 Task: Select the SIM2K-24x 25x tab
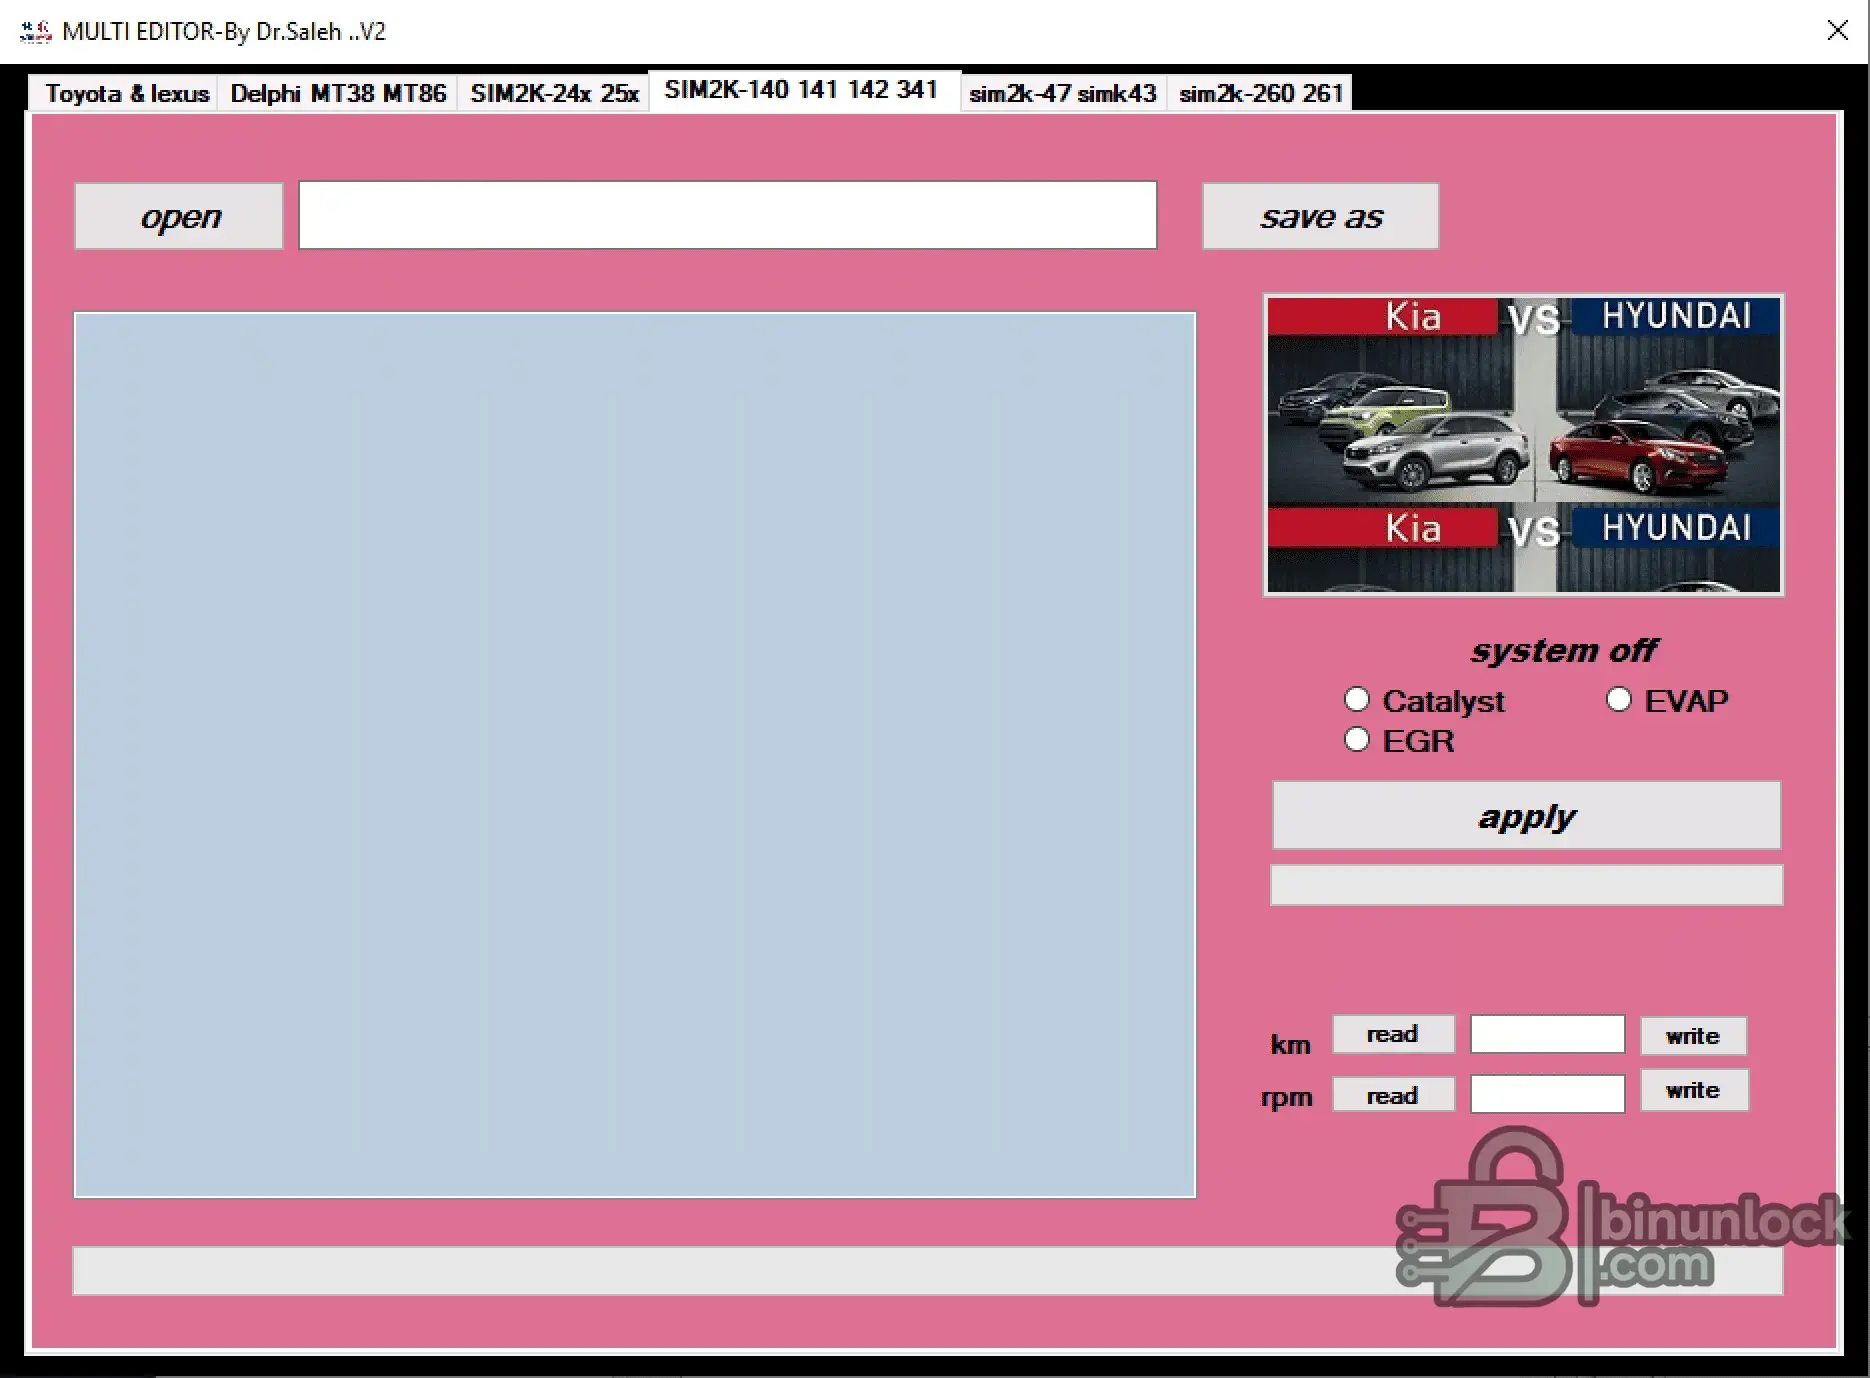click(x=554, y=93)
